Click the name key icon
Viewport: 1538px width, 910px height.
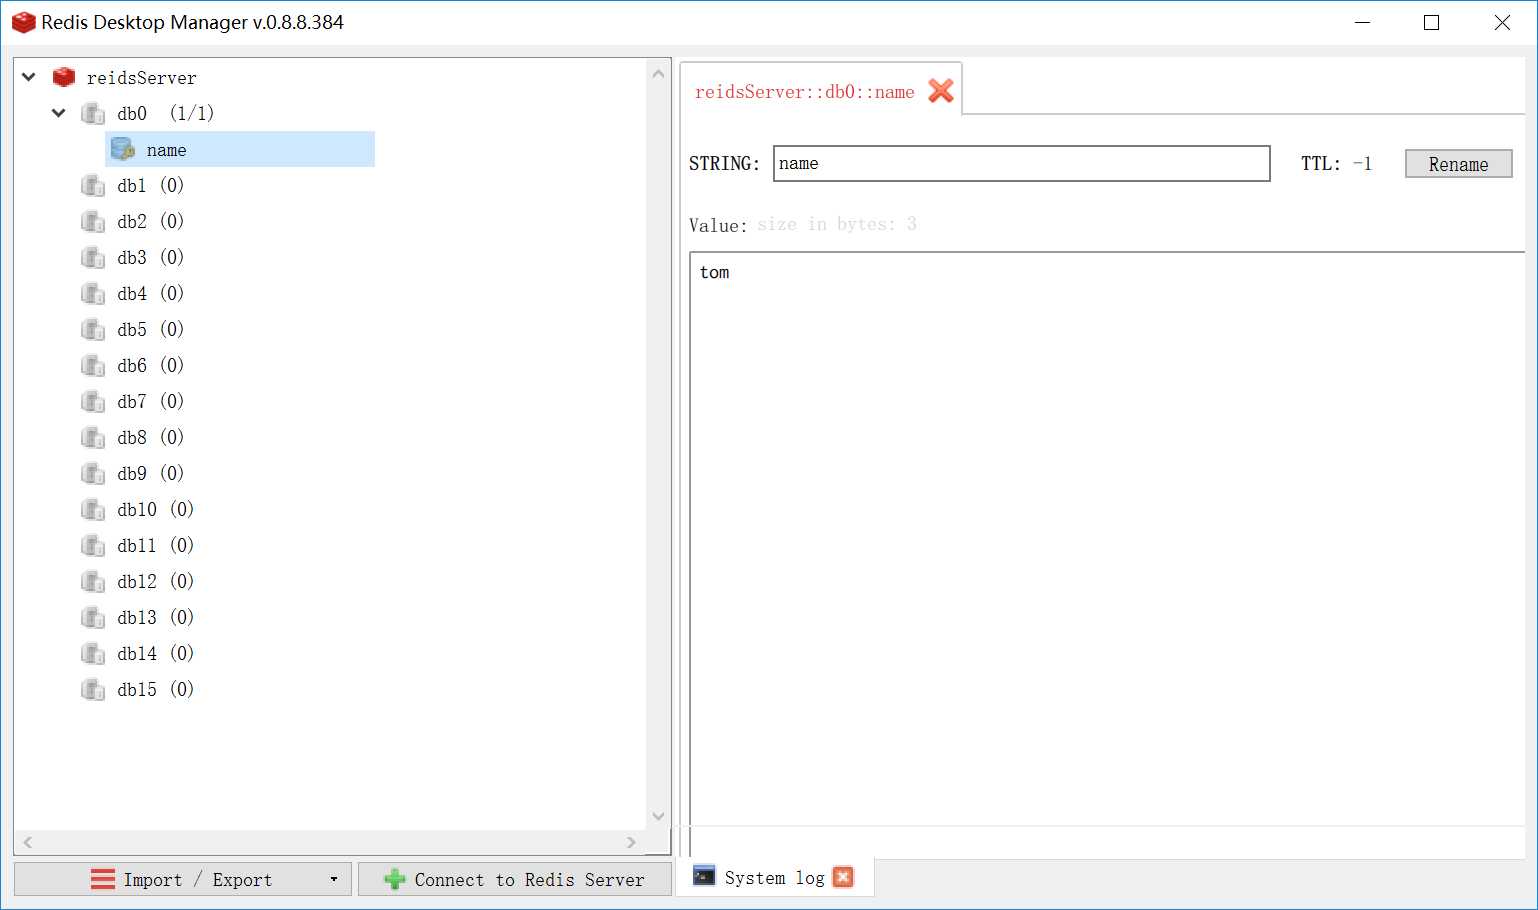pyautogui.click(x=122, y=149)
